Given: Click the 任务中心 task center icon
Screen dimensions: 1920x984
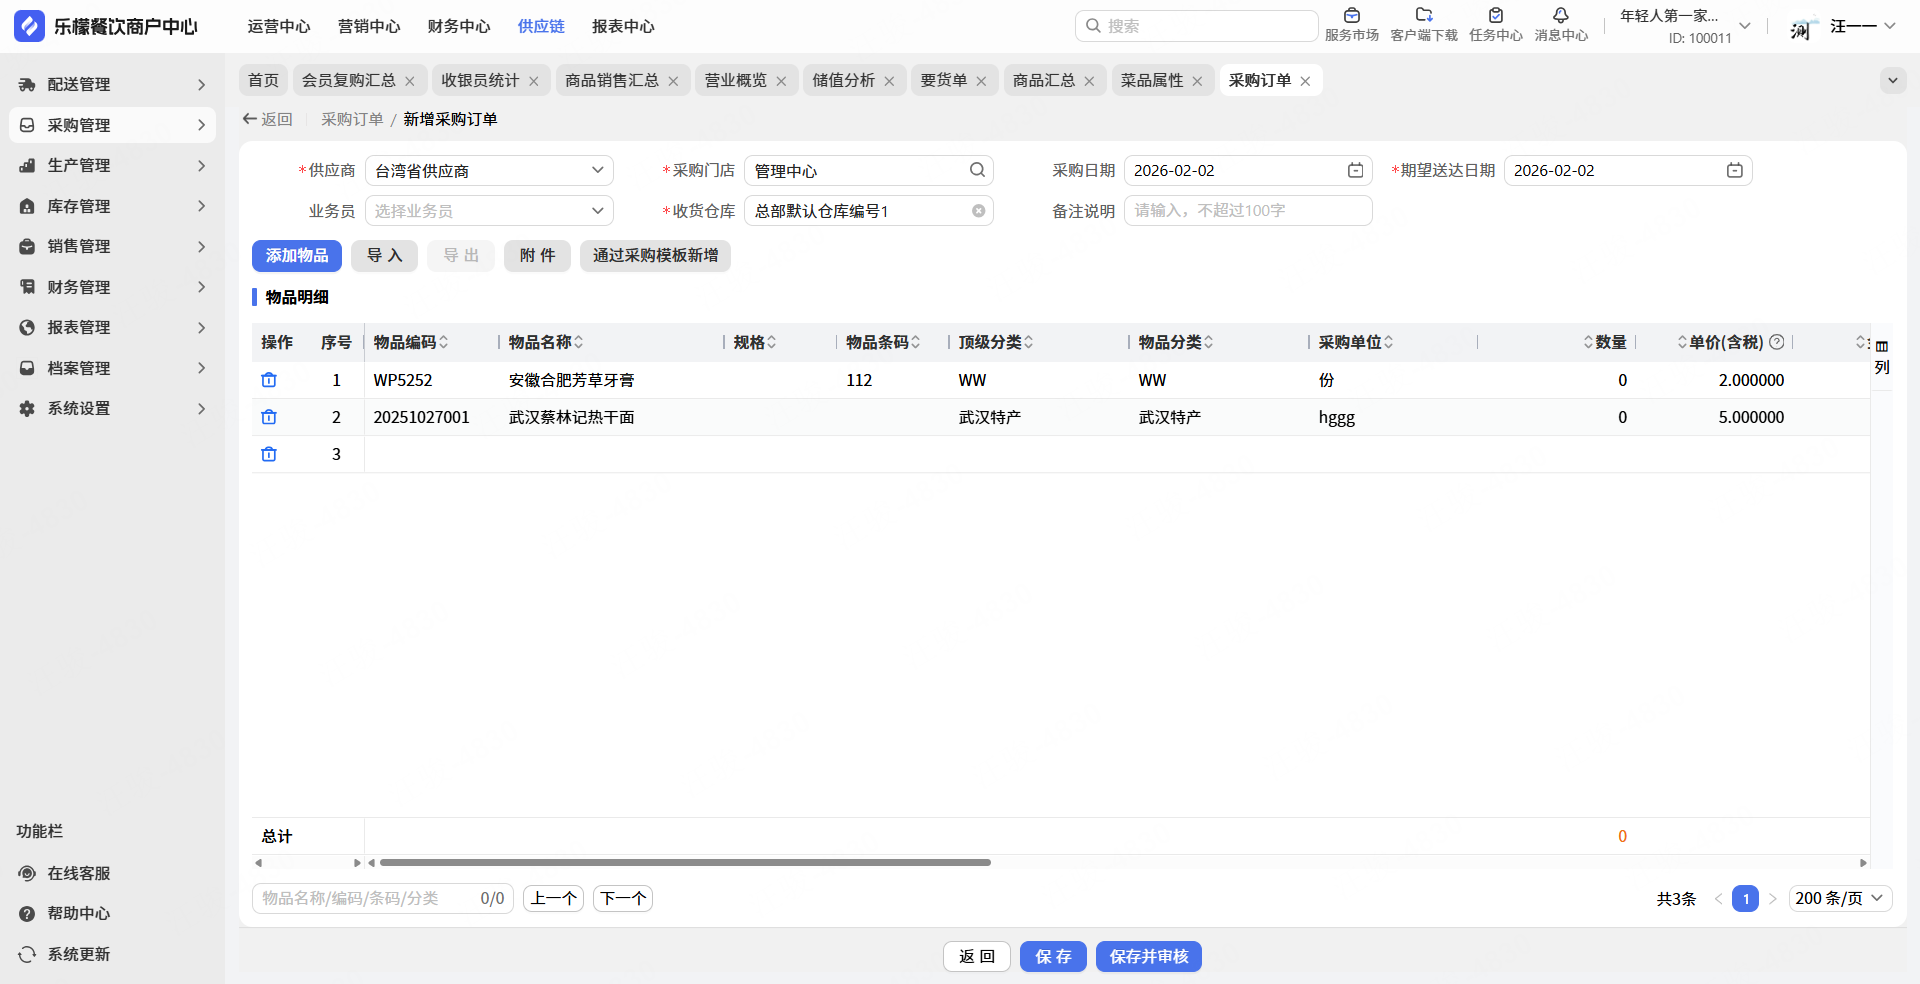Looking at the screenshot, I should pos(1495,16).
